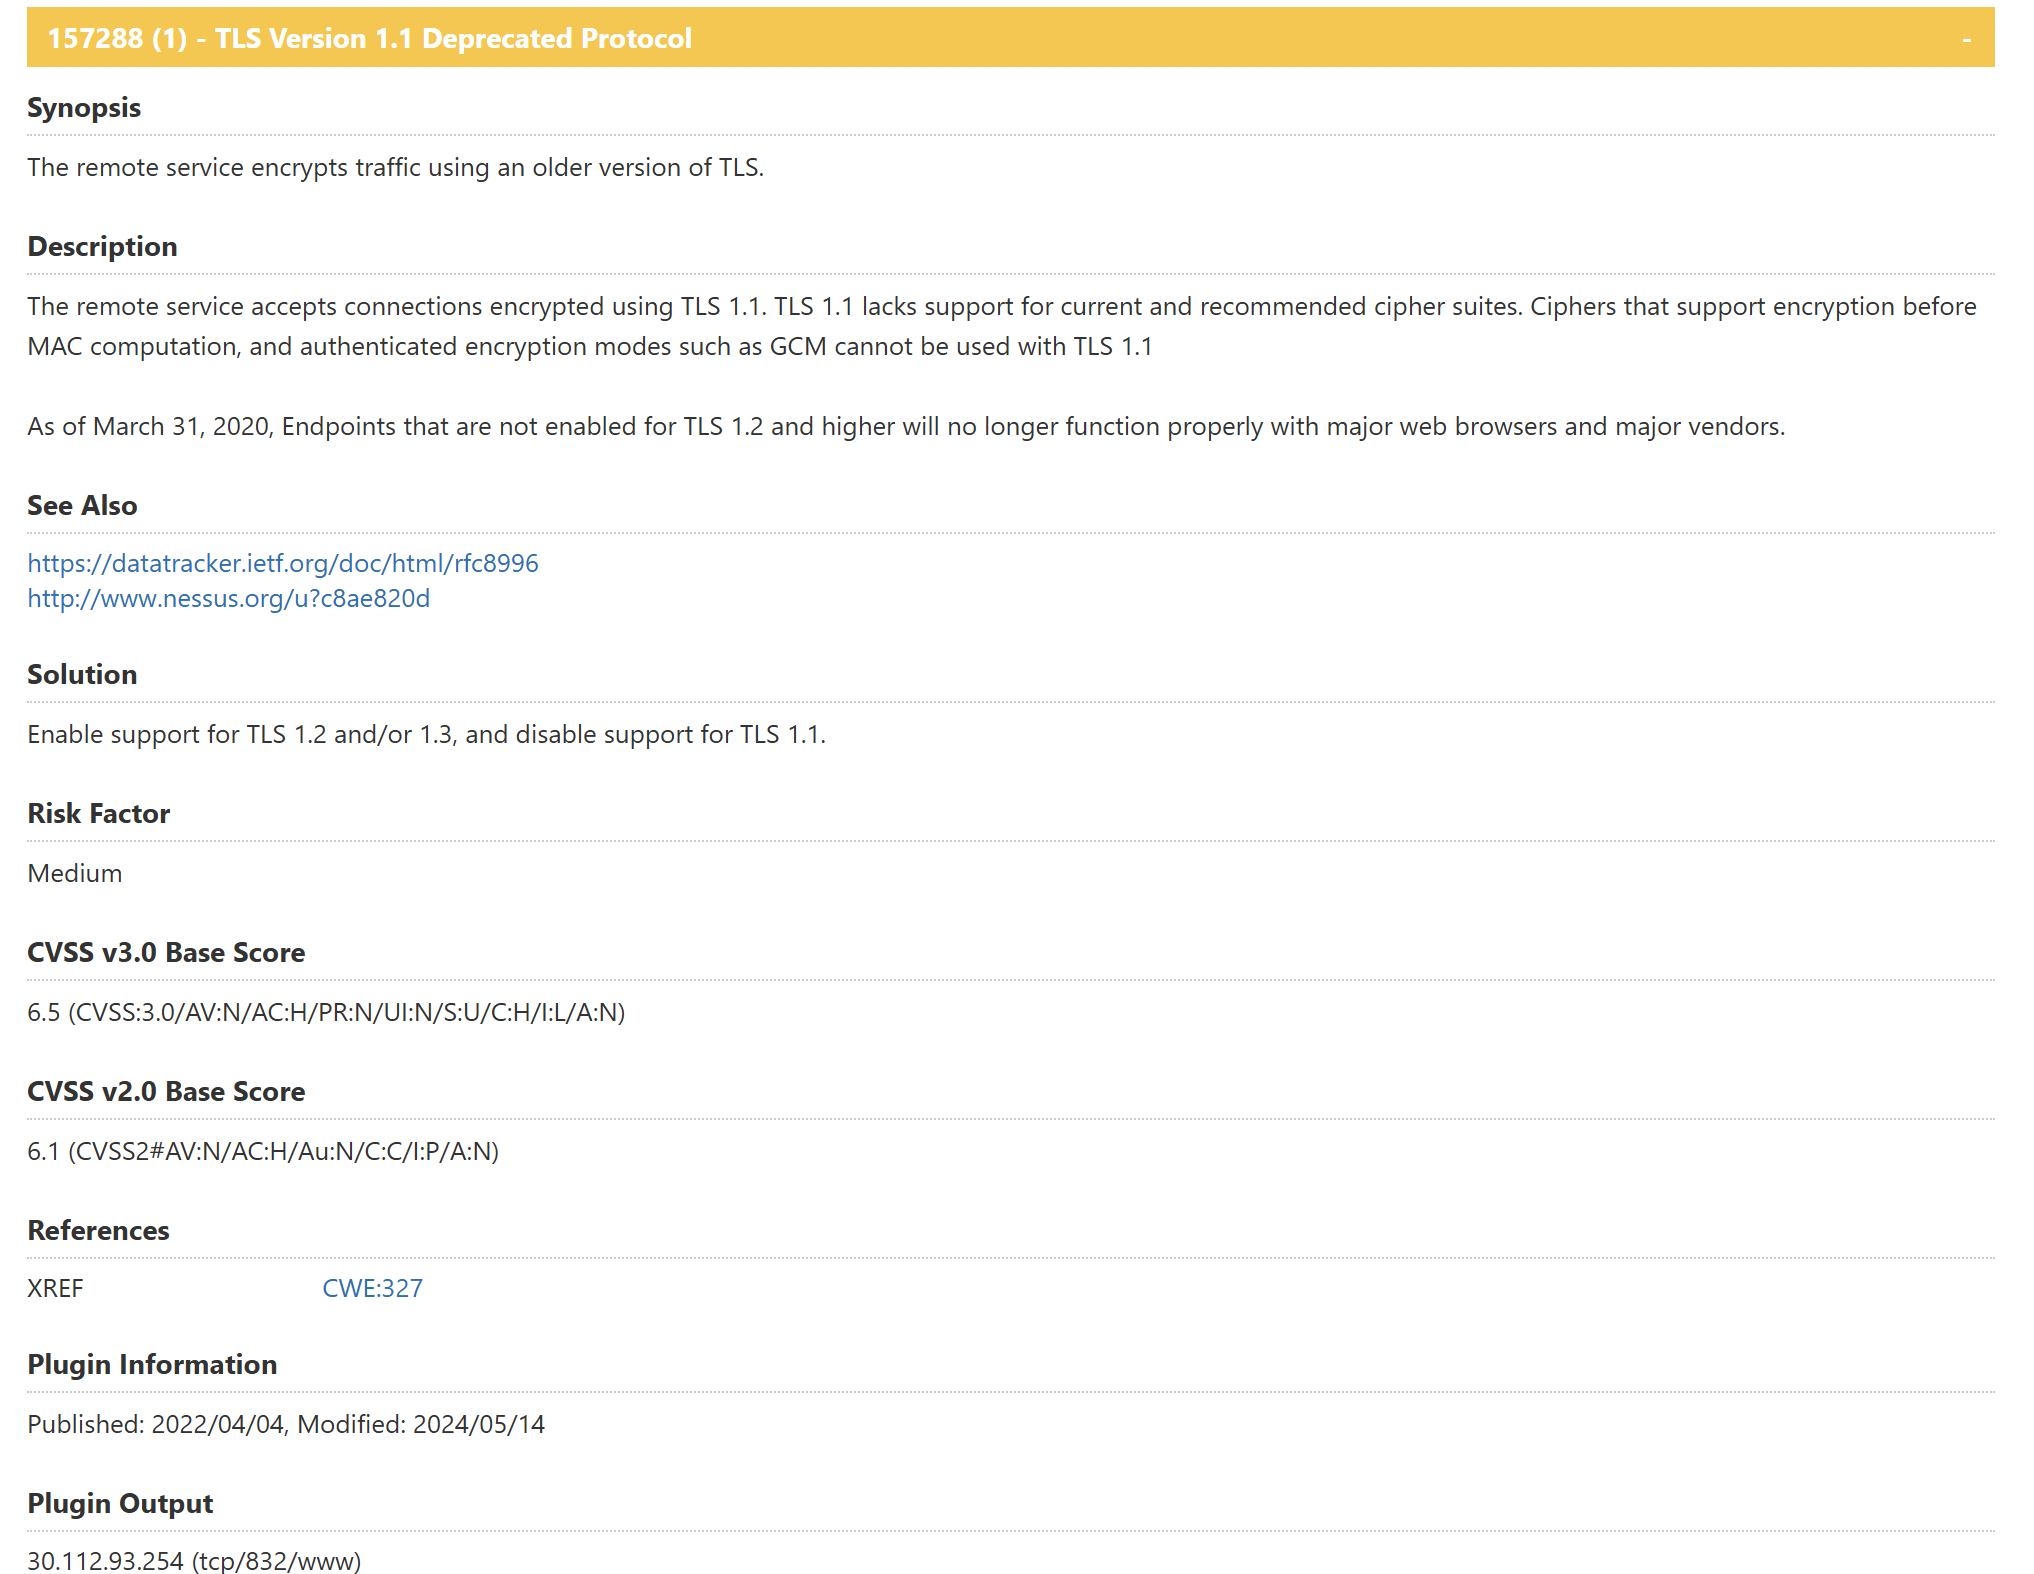This screenshot has height=1574, width=2034.
Task: Open the CWE:327 reference link
Action: [x=372, y=1288]
